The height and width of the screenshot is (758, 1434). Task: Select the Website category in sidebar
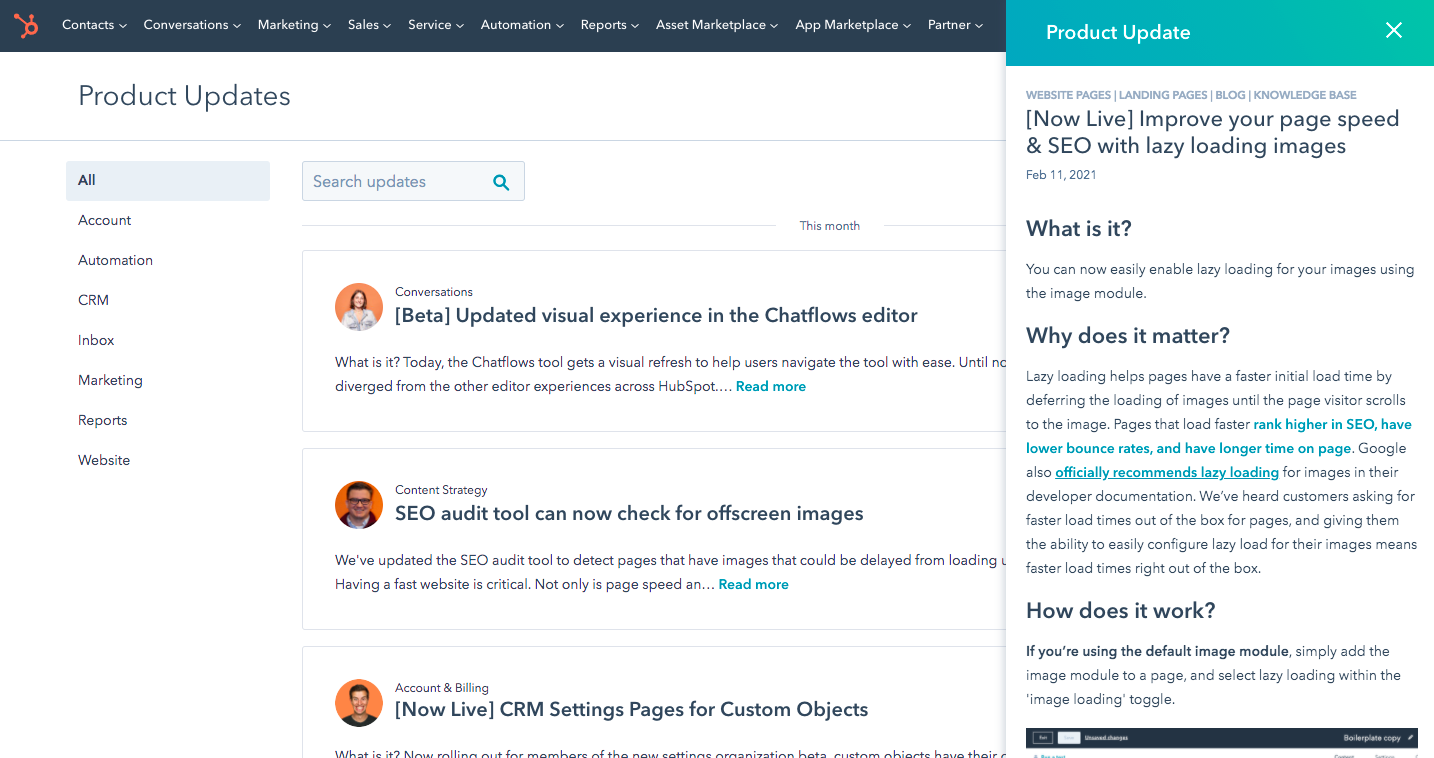[x=104, y=460]
